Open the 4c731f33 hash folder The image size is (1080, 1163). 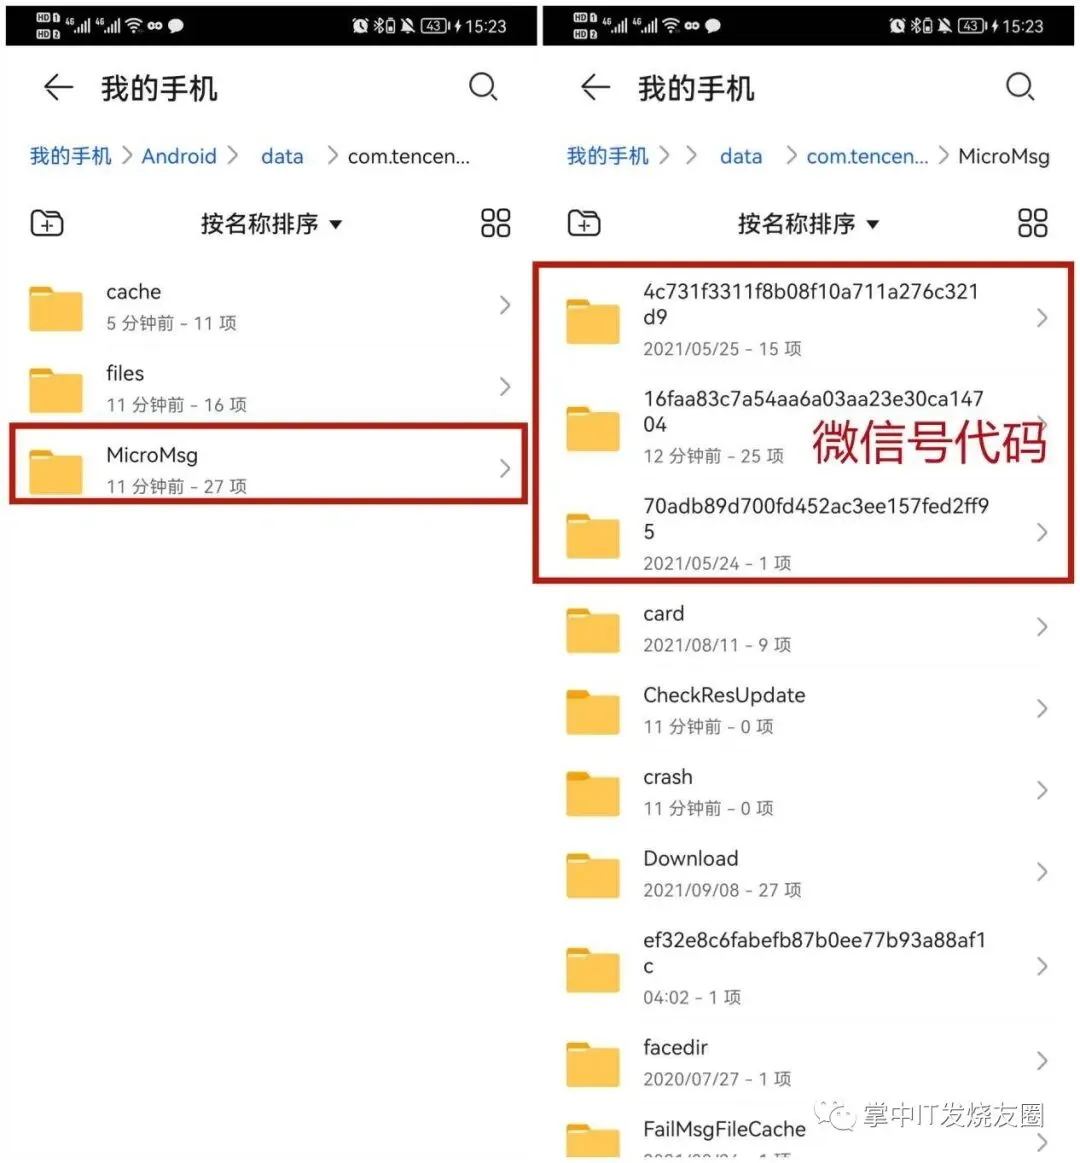click(x=805, y=319)
